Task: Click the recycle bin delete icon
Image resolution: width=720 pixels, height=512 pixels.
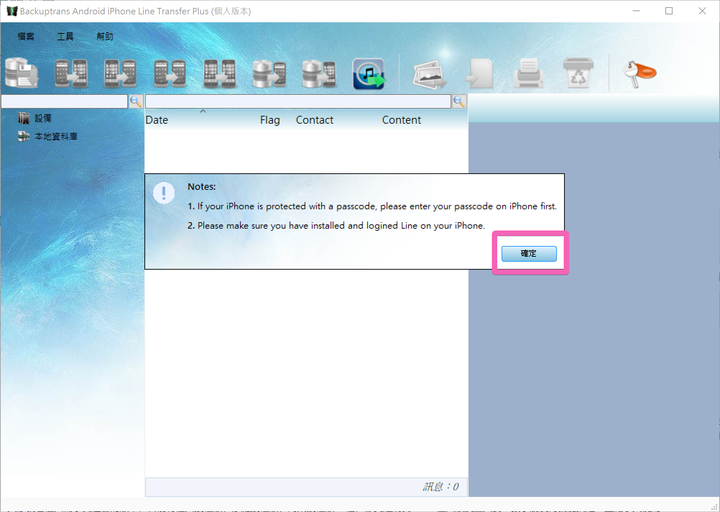Action: coord(578,73)
